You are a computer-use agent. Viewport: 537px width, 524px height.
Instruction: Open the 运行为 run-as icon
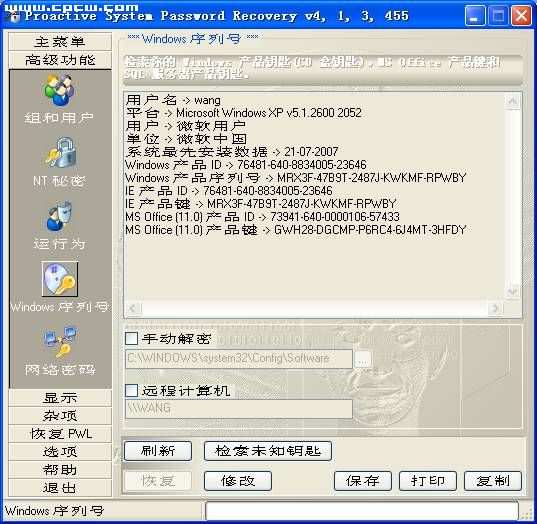coord(60,216)
